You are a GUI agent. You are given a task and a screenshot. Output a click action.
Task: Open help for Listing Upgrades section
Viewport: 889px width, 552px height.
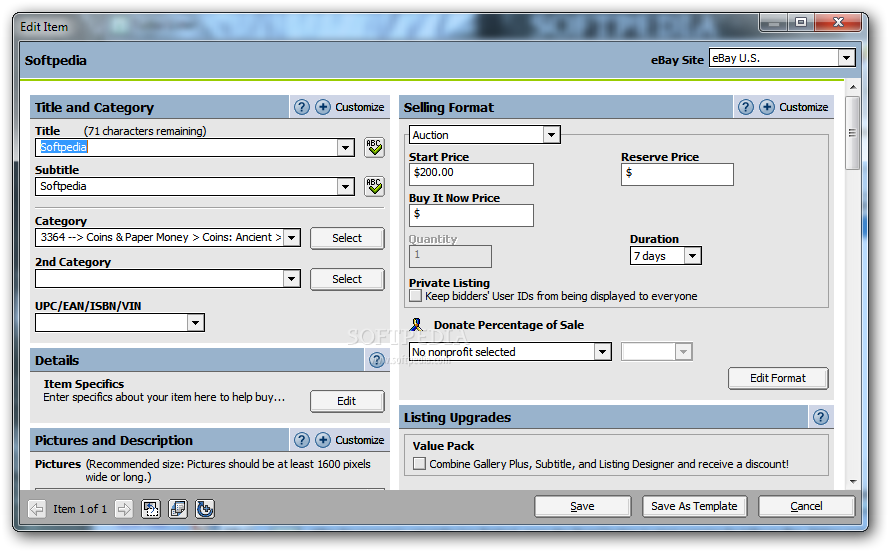(x=820, y=417)
